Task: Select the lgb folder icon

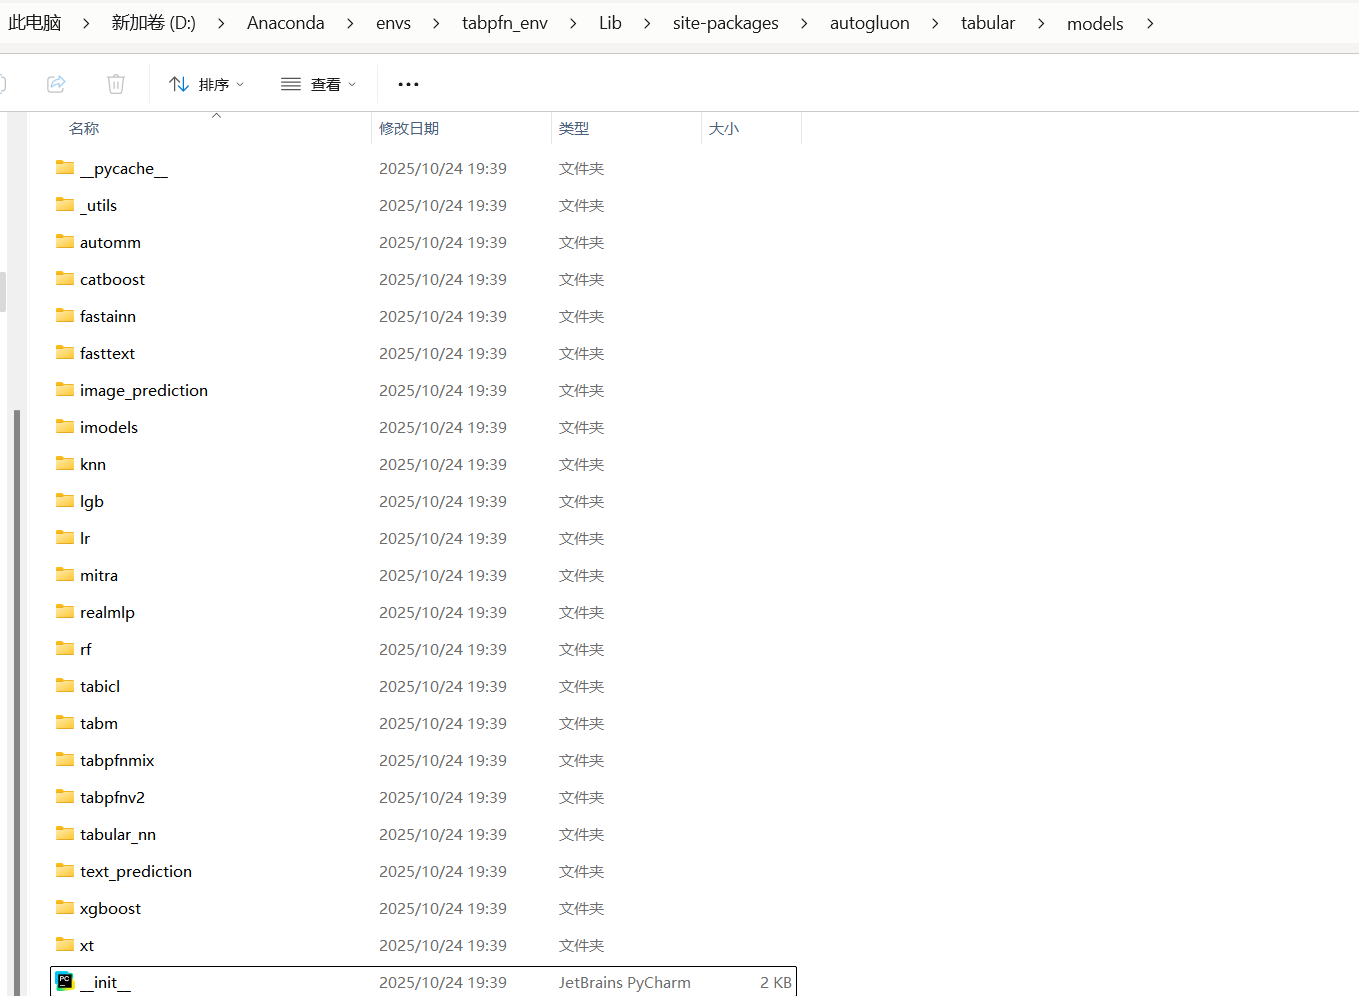Action: click(65, 500)
